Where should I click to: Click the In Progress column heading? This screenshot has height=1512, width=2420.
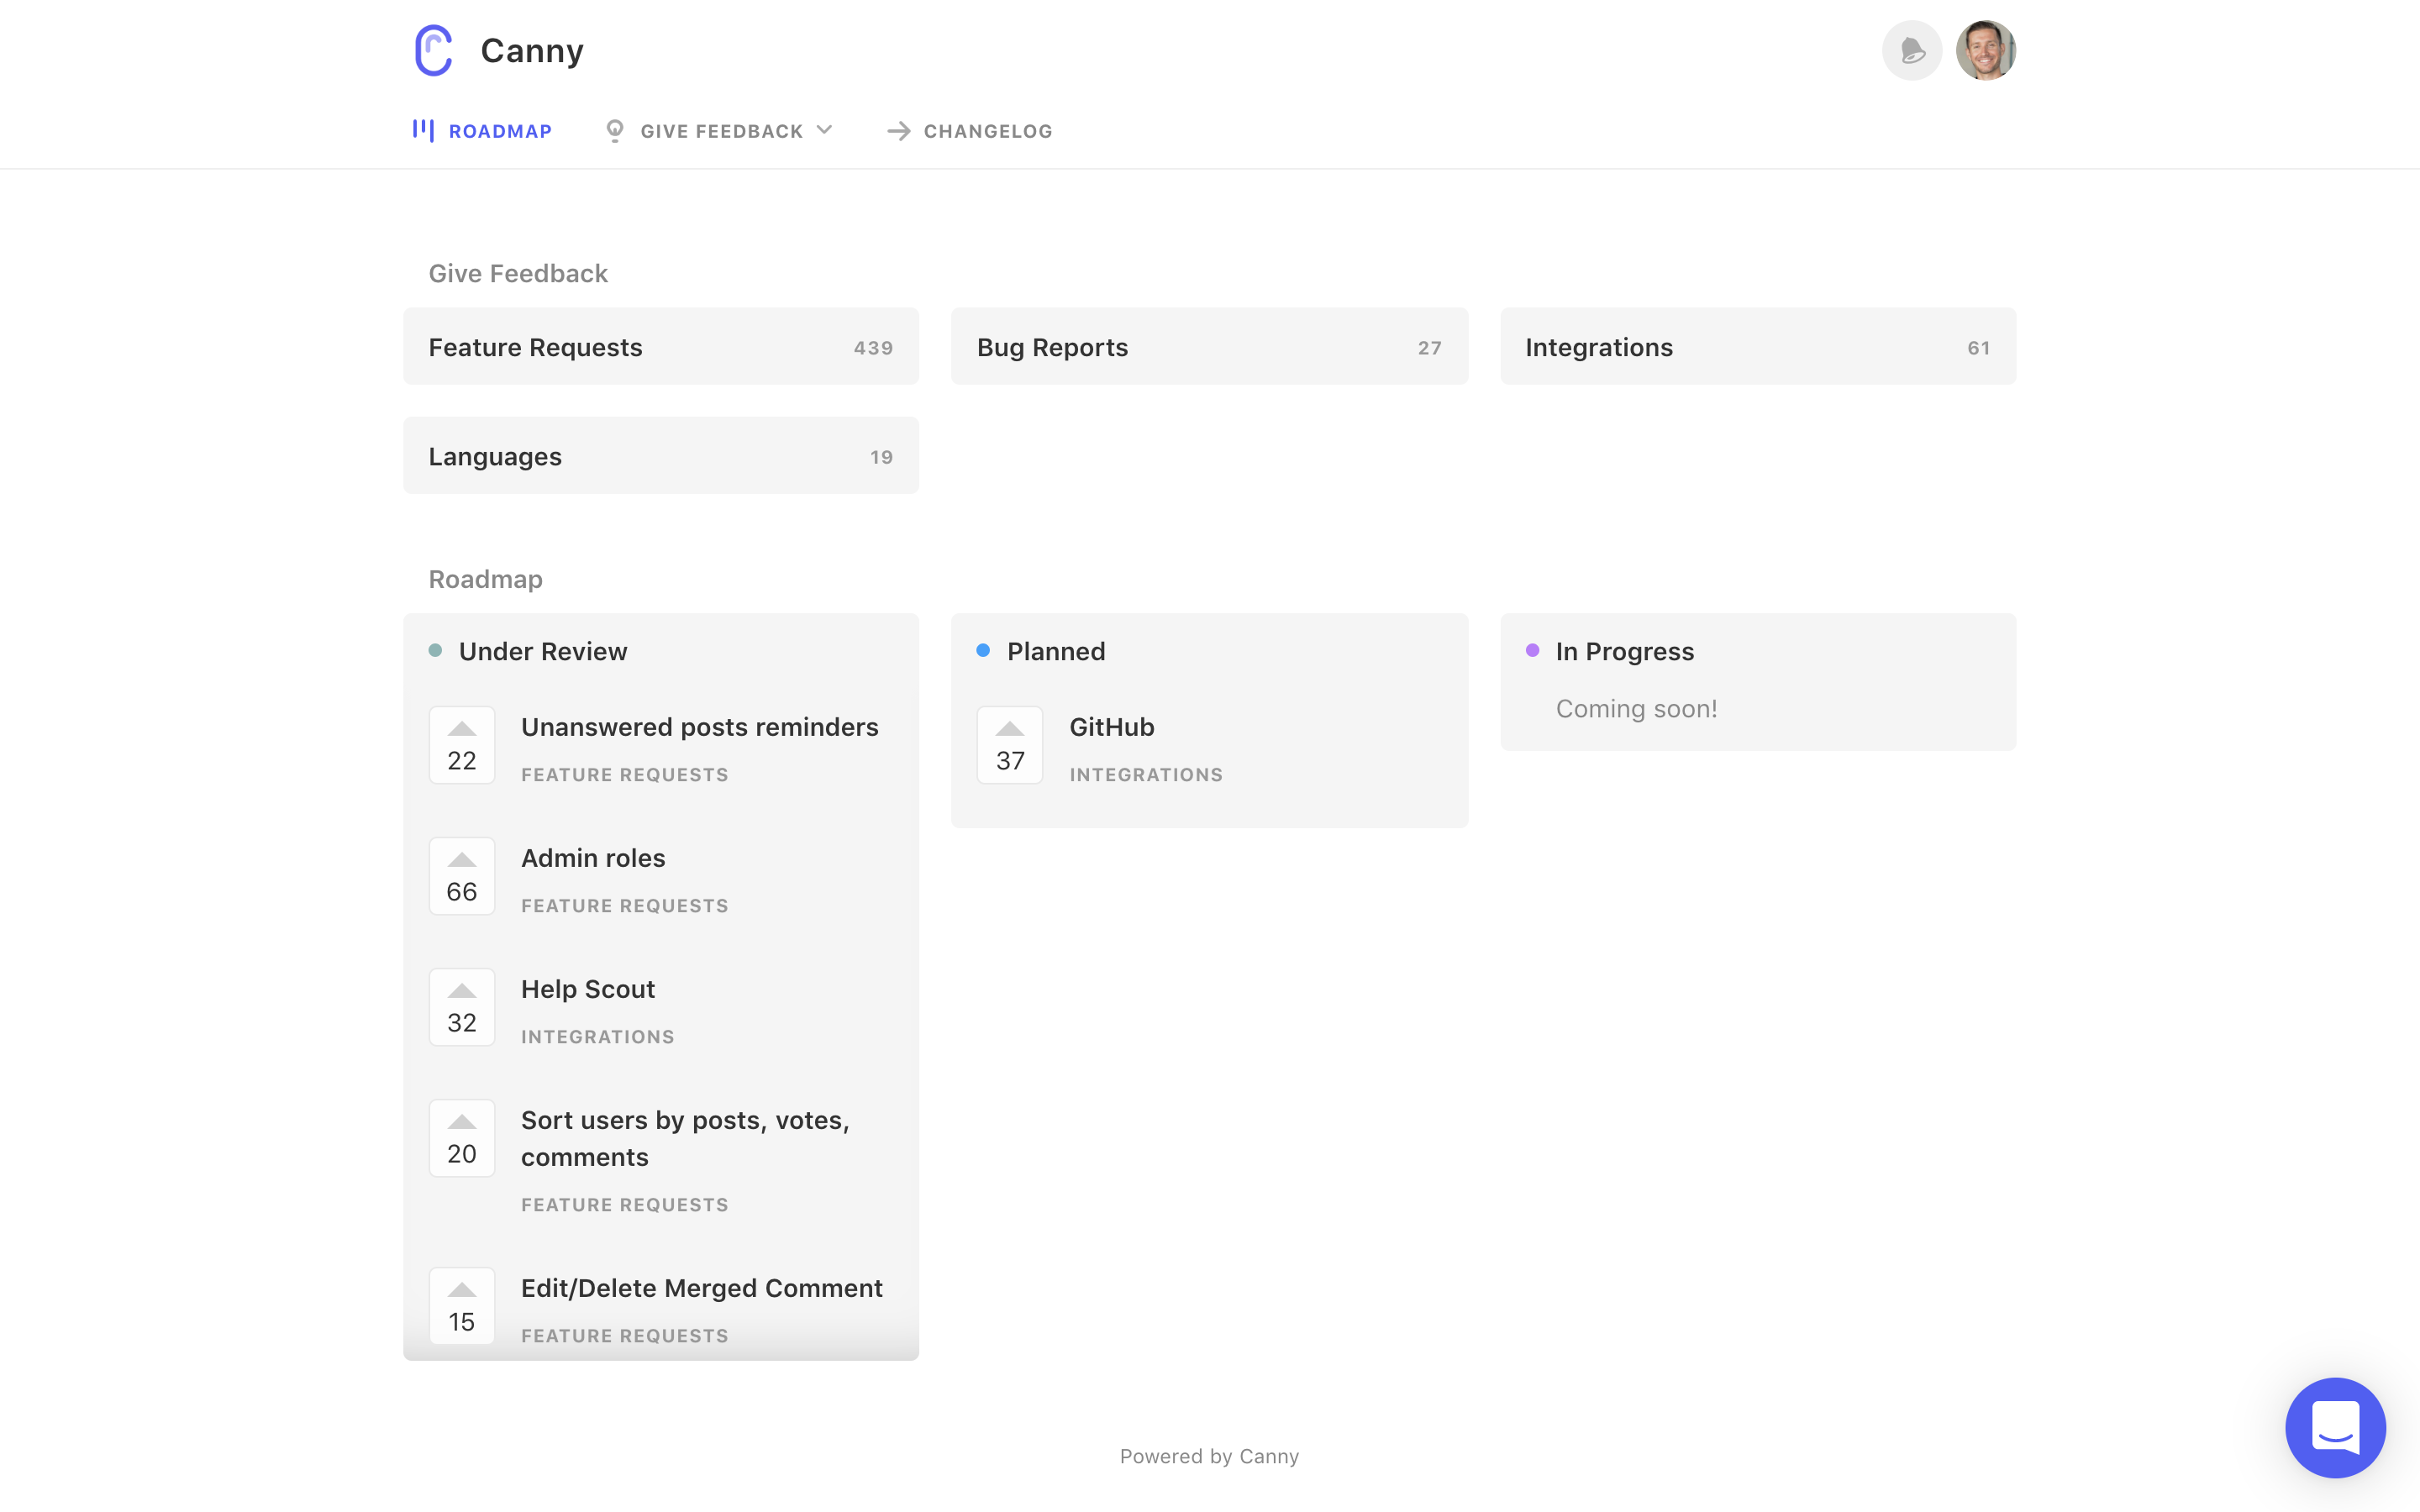point(1625,651)
